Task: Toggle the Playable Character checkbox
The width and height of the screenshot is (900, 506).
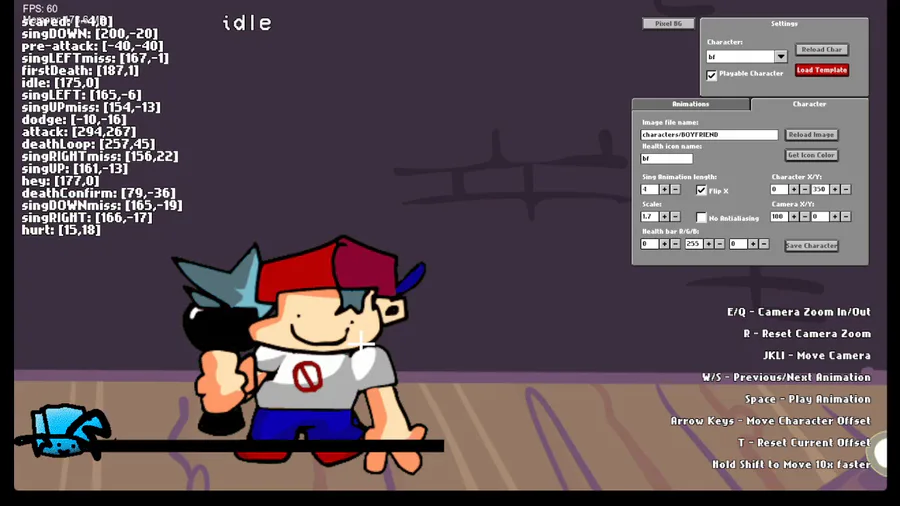Action: (x=712, y=75)
